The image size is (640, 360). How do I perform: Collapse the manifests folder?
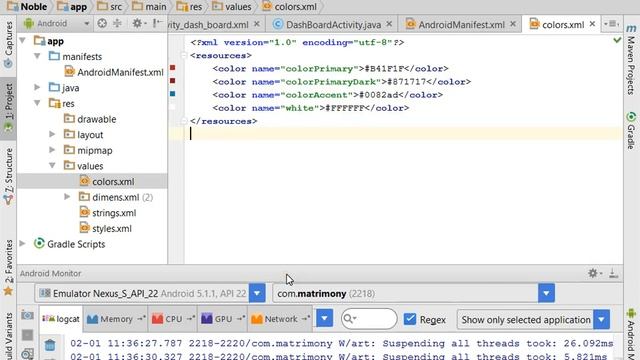(x=38, y=56)
